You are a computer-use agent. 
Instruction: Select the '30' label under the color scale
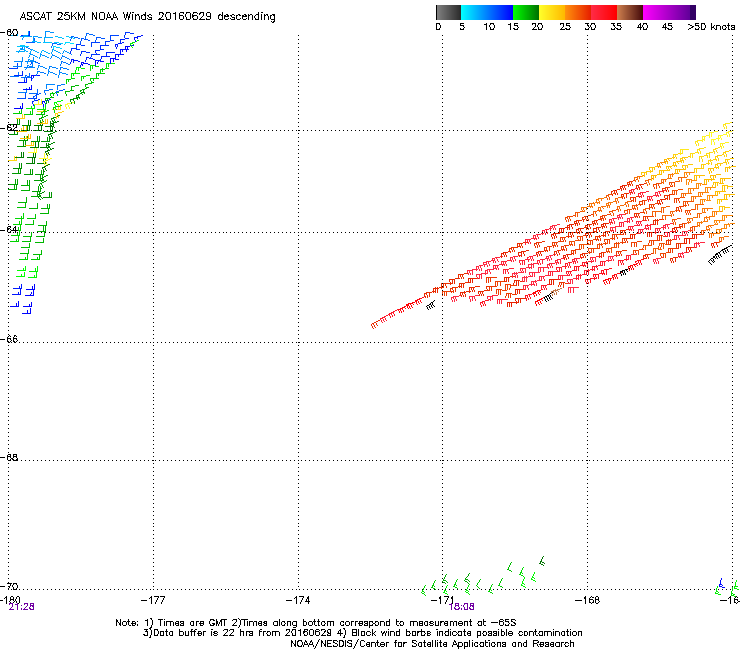click(x=590, y=27)
